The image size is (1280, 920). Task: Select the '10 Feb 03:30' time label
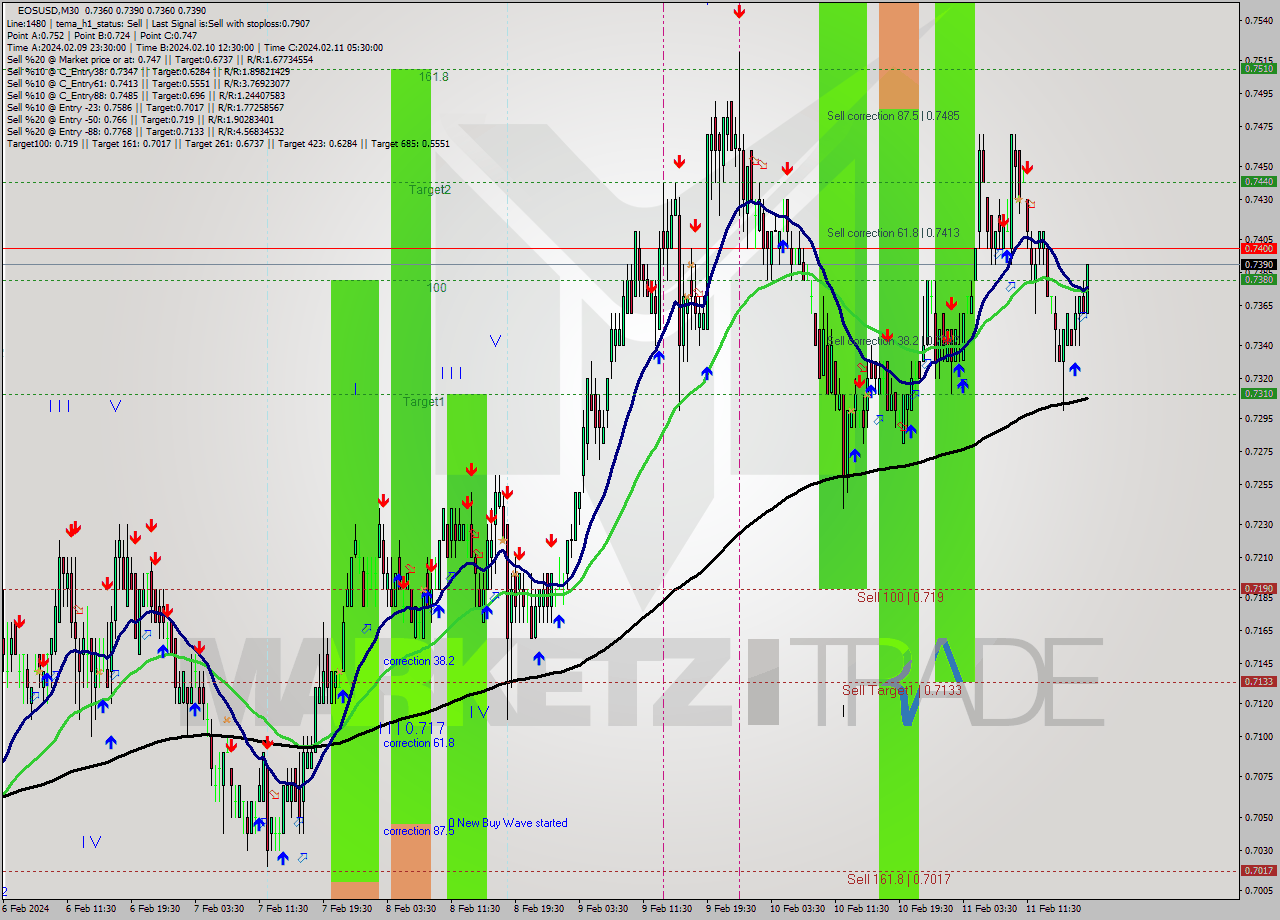coord(797,909)
